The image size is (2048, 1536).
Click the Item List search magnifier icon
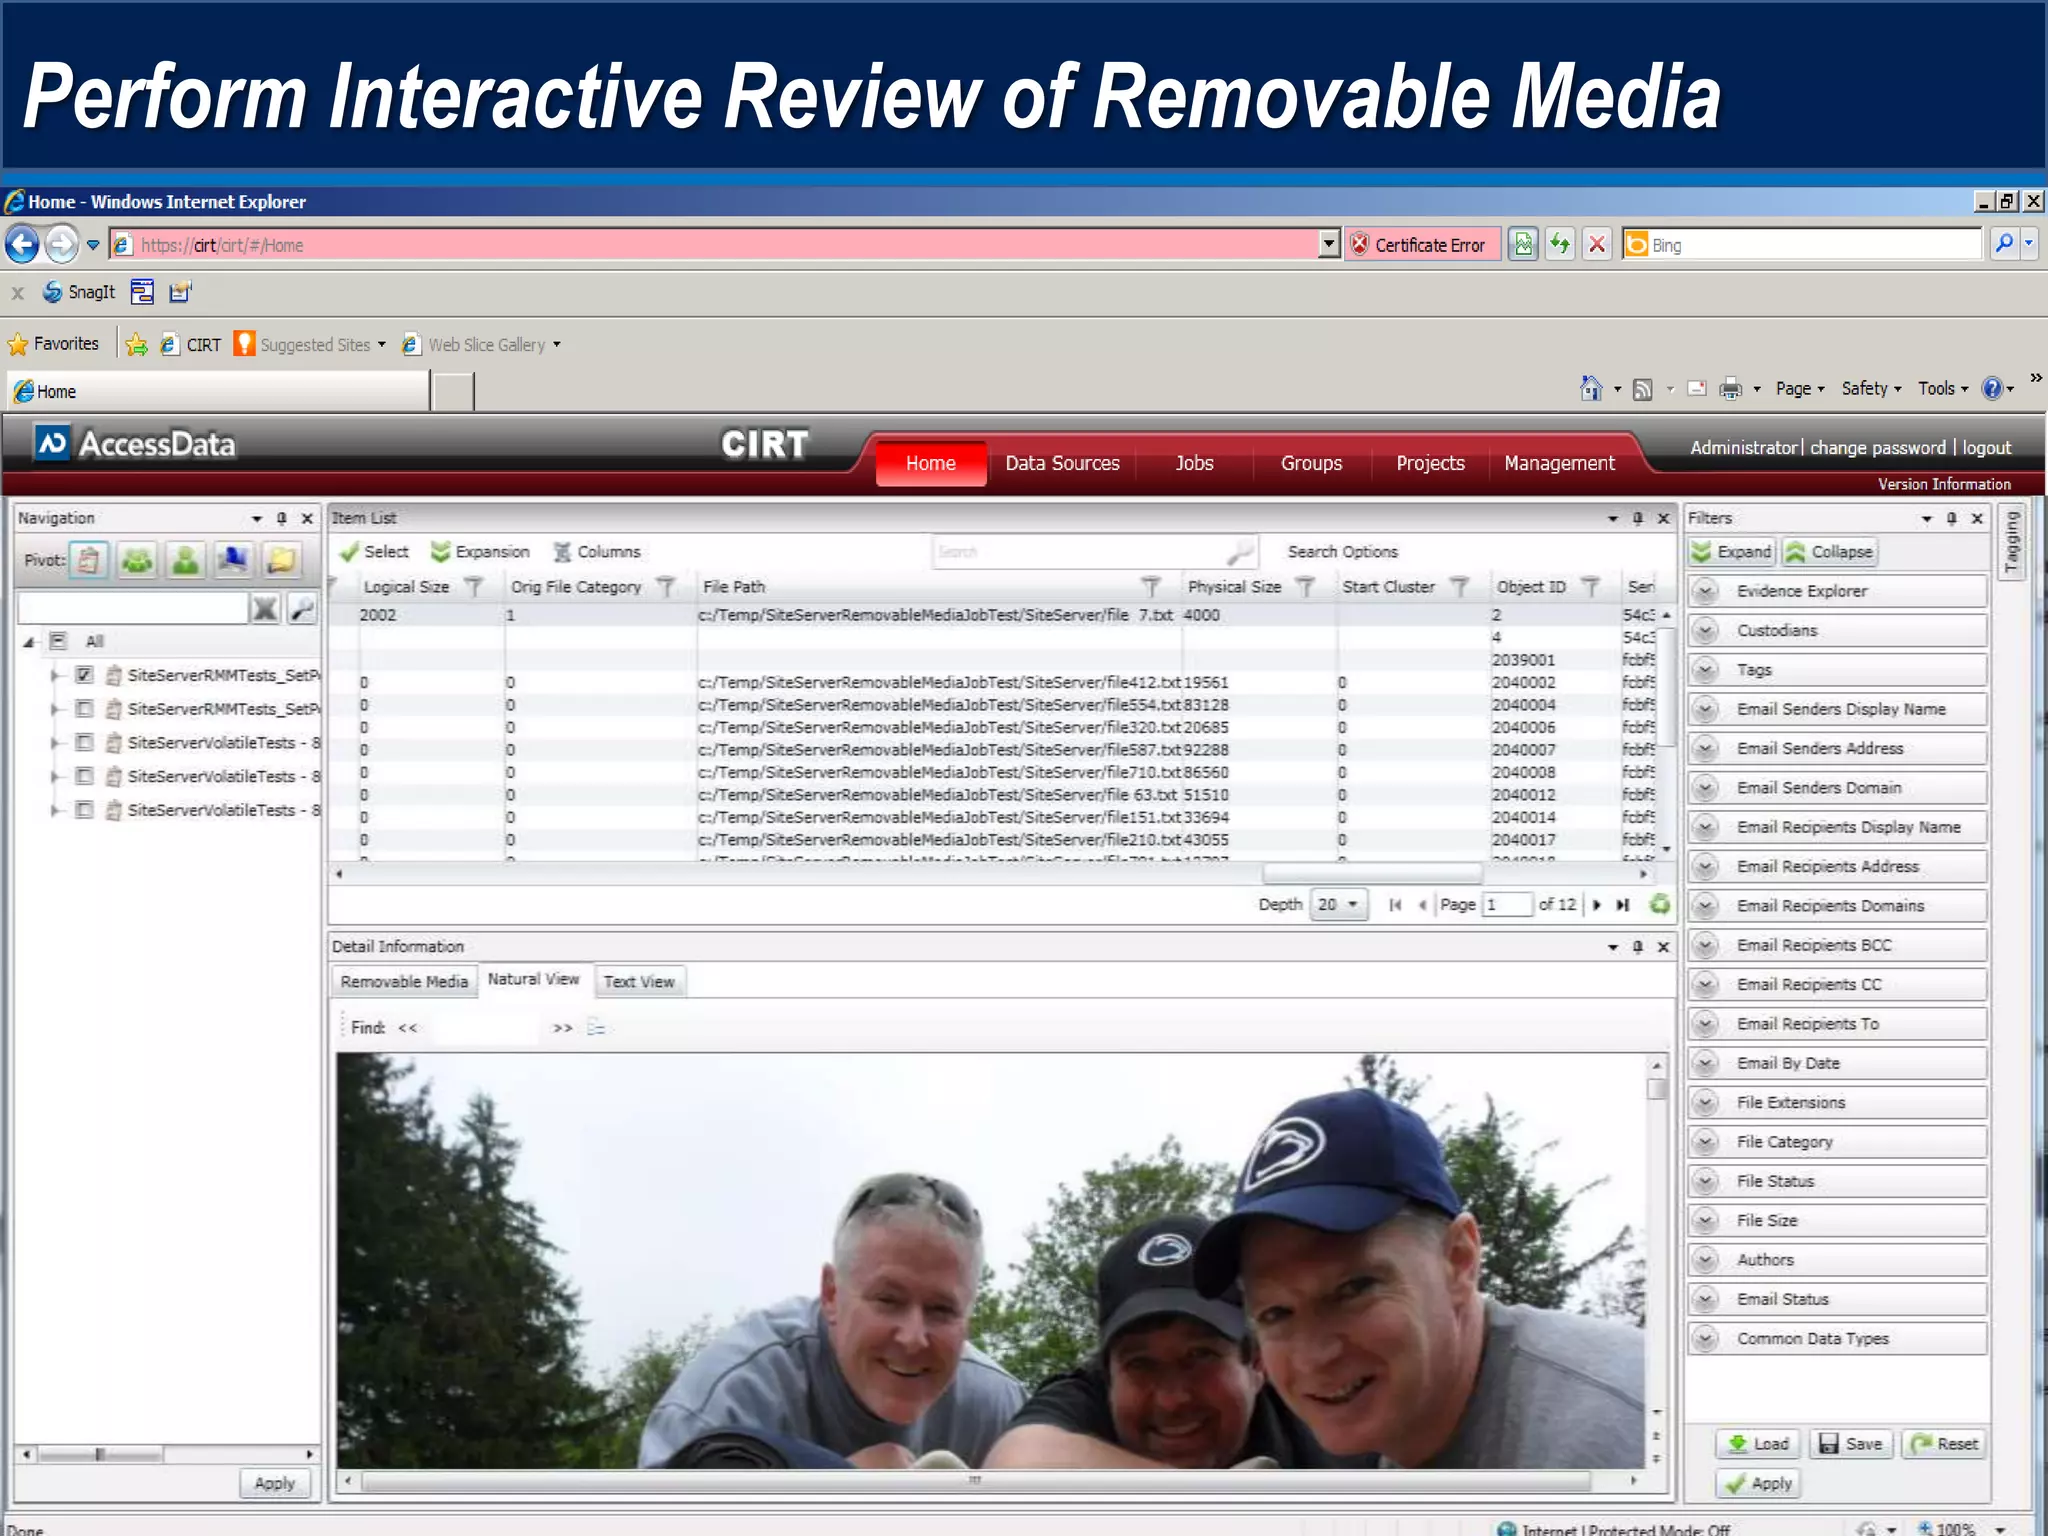[x=1239, y=552]
